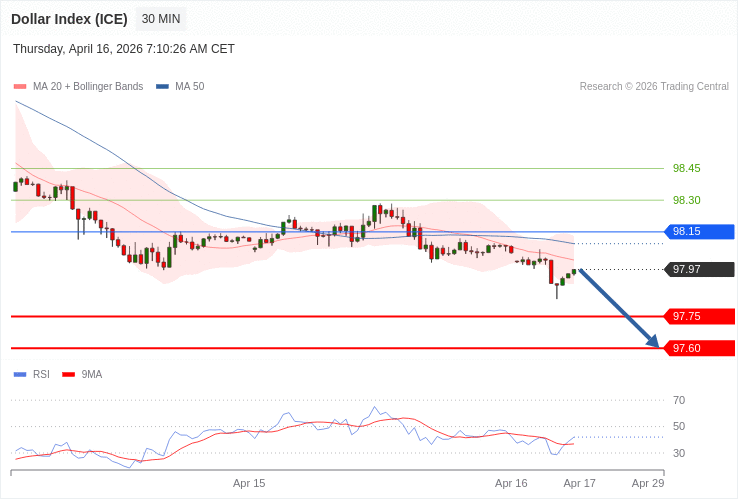Click the MA 20 + Bollinger Bands legend swatch
Viewport: 738px width, 500px height.
point(20,87)
